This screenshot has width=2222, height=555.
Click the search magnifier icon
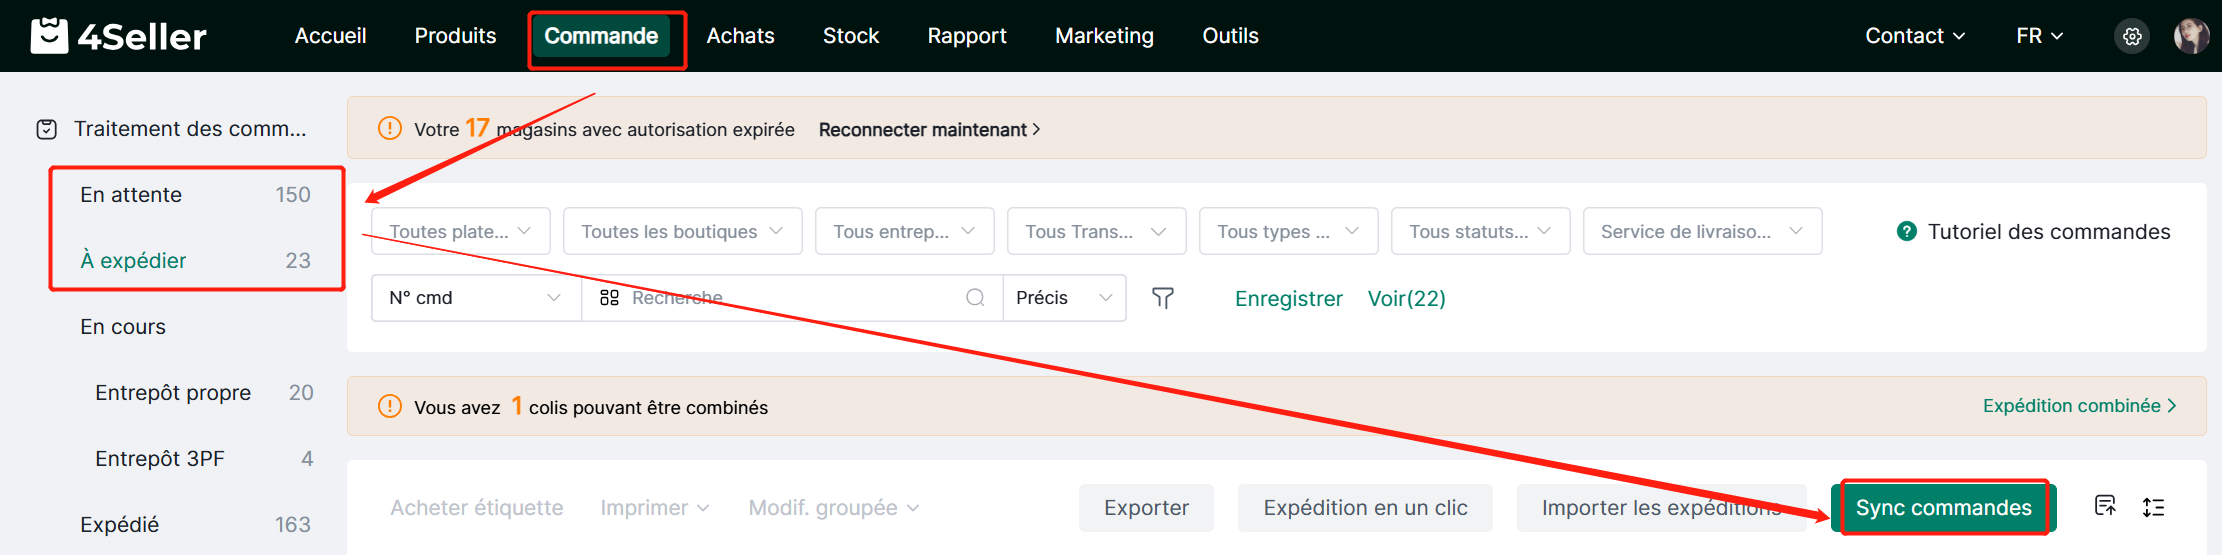(x=975, y=298)
